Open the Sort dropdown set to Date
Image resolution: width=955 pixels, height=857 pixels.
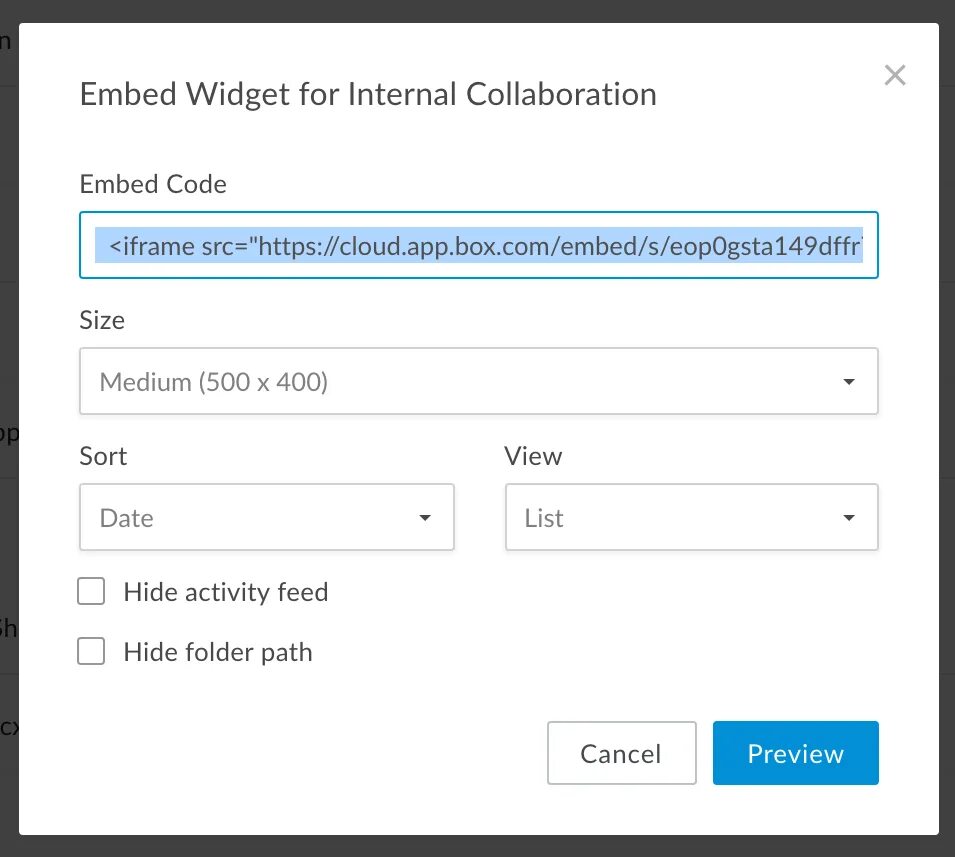266,518
